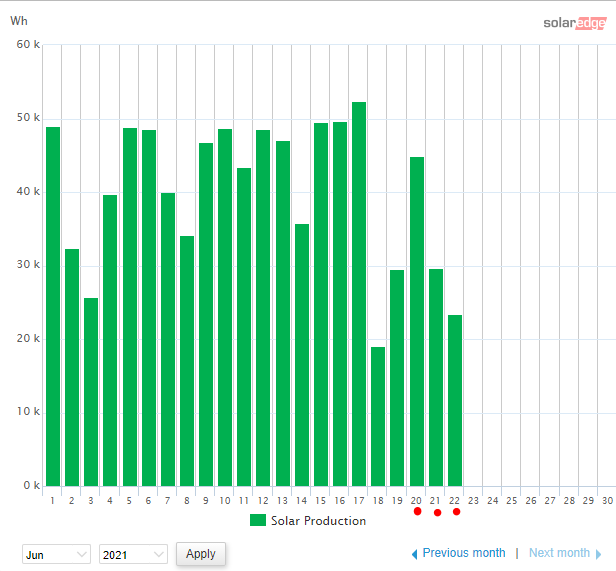Click the red dot under day 21
The image size is (616, 571).
point(437,513)
